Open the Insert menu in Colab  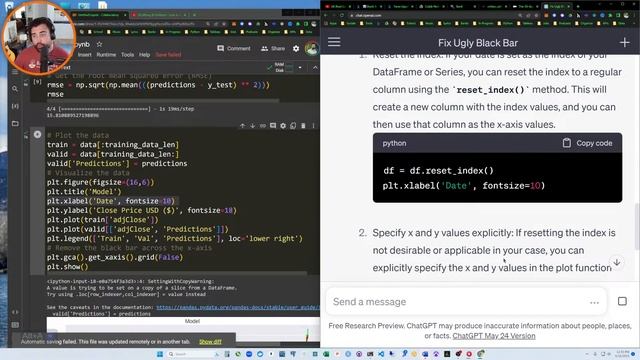pyautogui.click(x=84, y=55)
